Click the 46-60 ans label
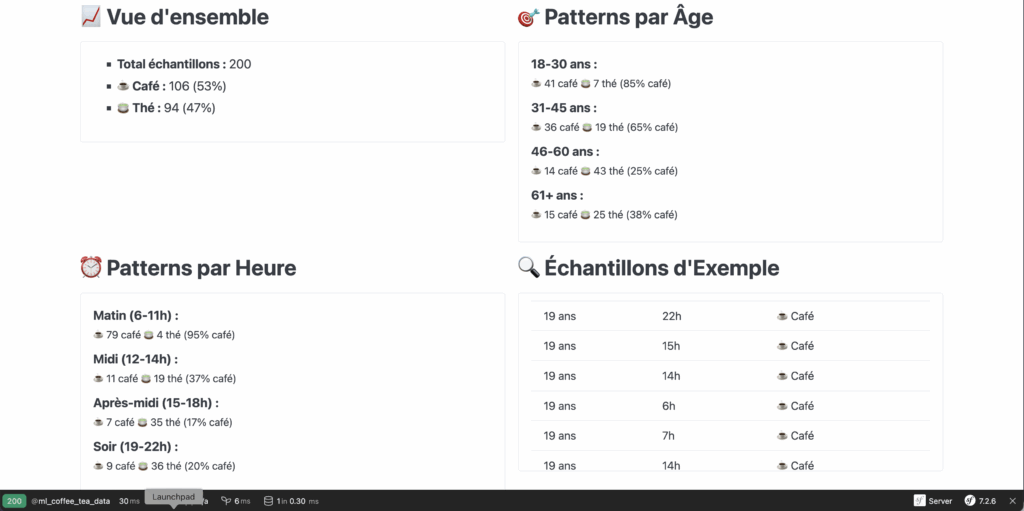 point(565,152)
